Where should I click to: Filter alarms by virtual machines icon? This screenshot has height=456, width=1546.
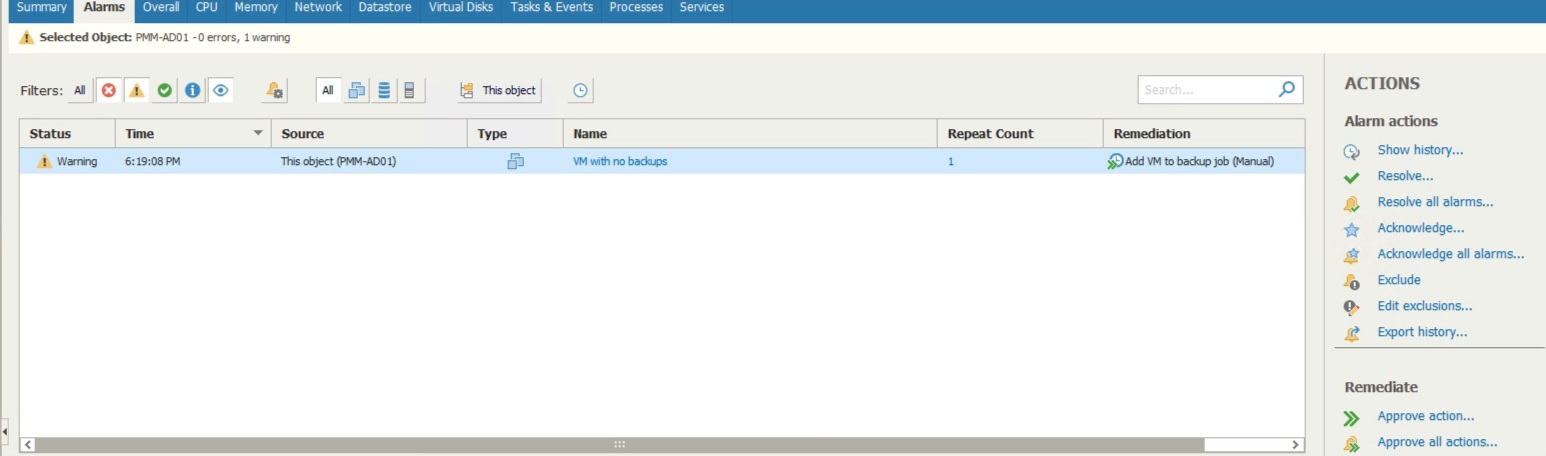(x=356, y=90)
